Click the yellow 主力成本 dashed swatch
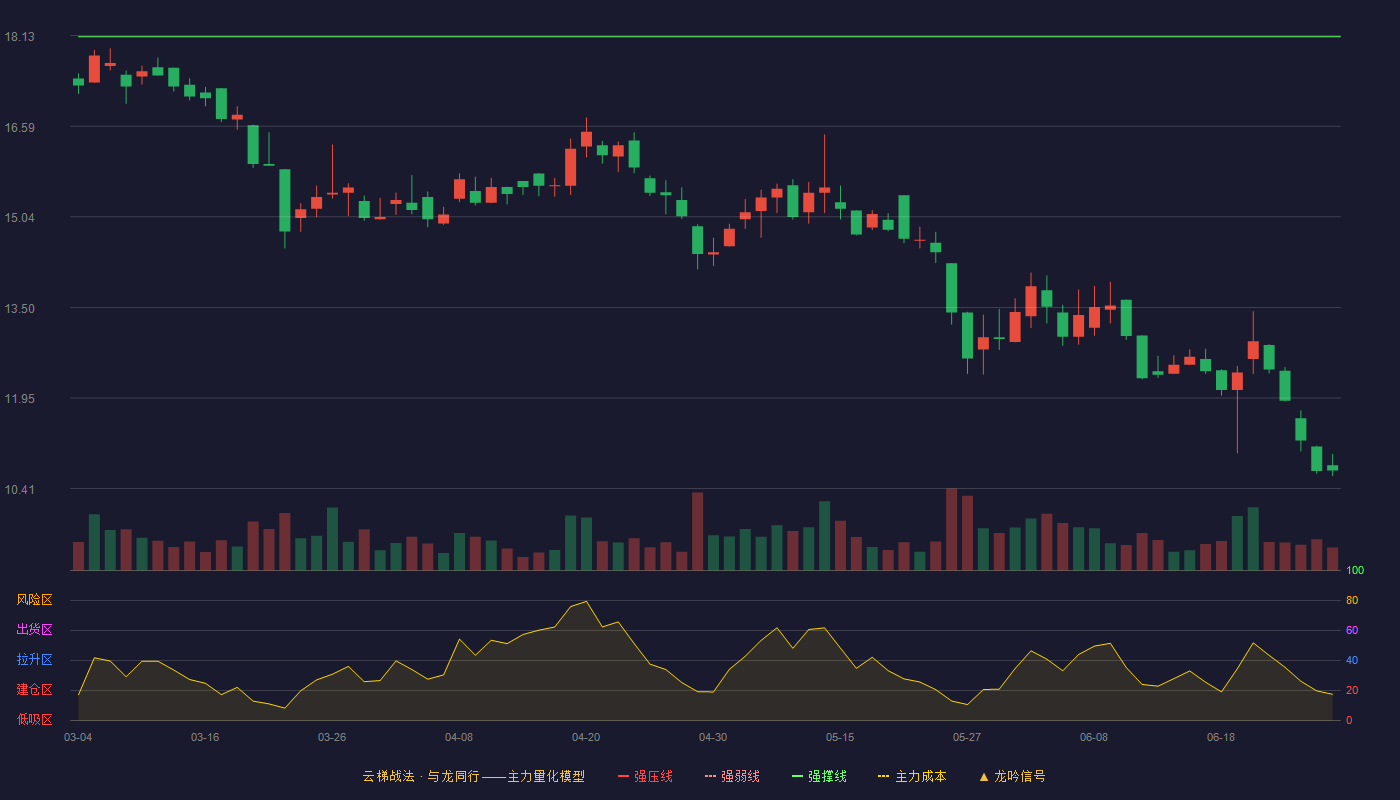 click(883, 776)
